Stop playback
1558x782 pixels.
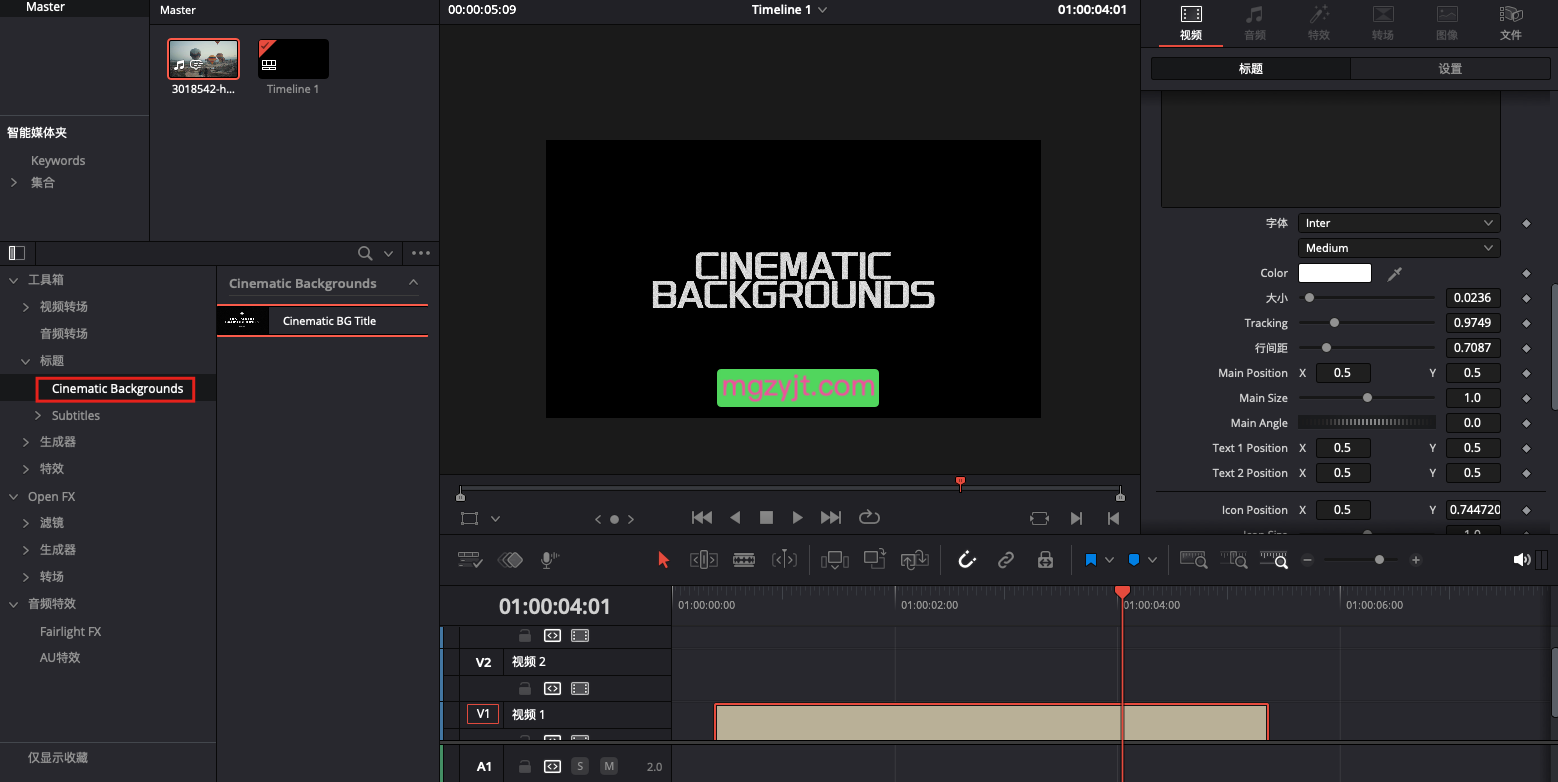tap(766, 517)
